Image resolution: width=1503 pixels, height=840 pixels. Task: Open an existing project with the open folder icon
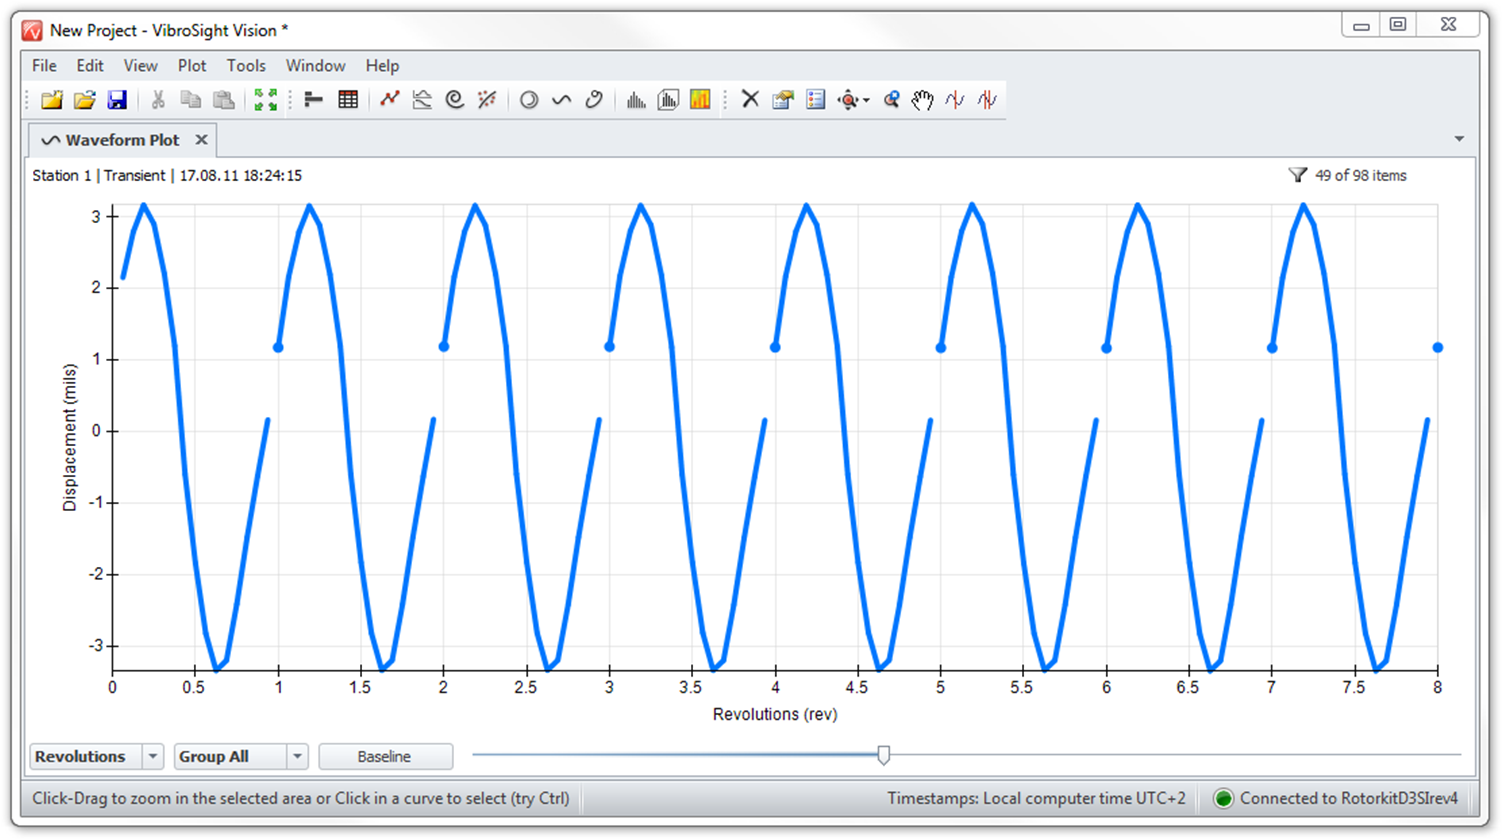tap(85, 100)
